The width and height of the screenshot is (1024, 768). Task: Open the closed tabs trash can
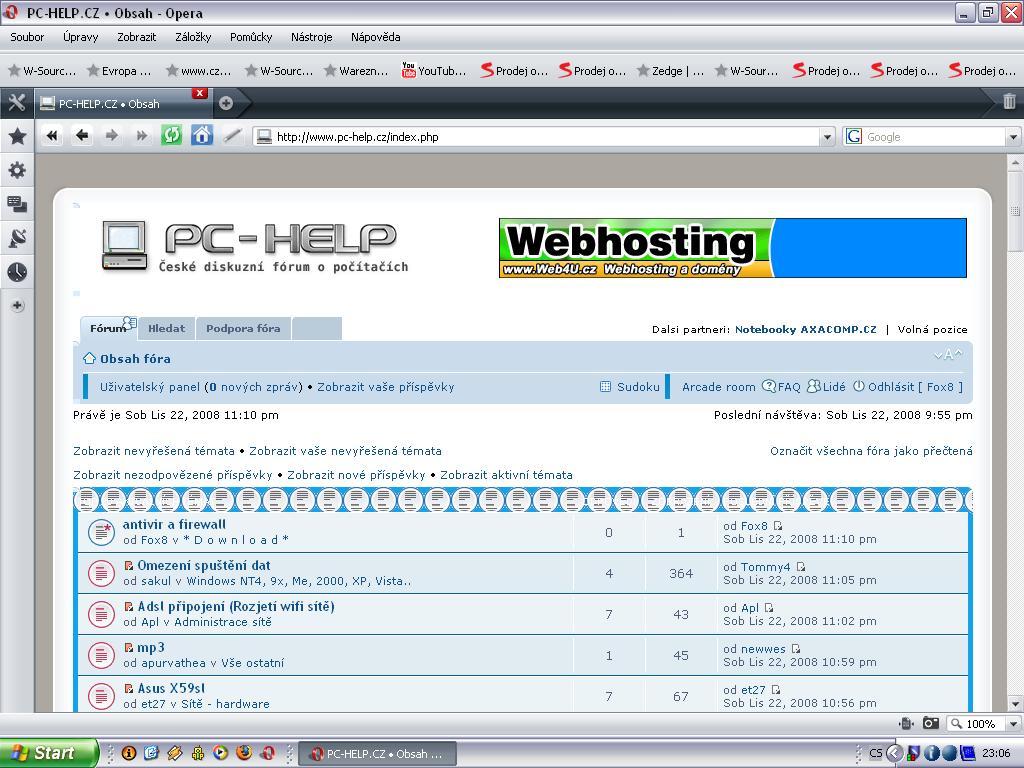click(1009, 101)
